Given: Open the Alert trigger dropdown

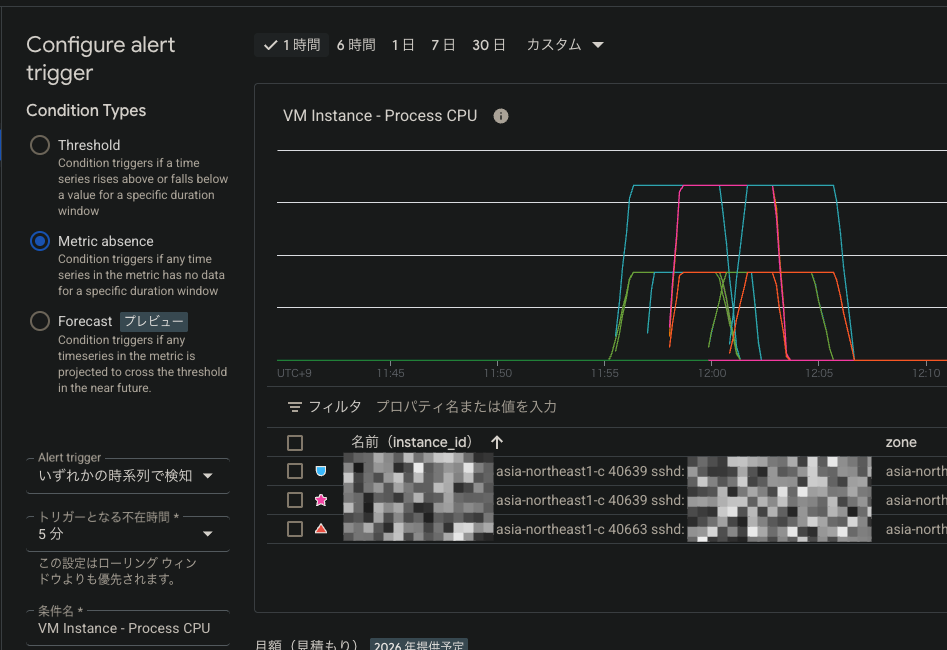Looking at the screenshot, I should (127, 476).
